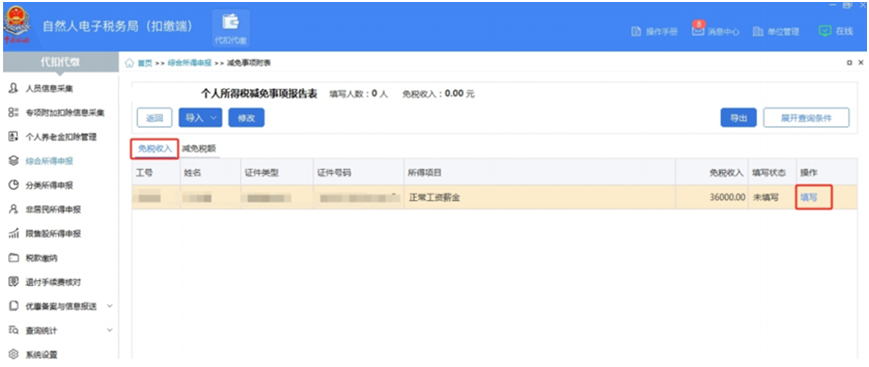Open 消息中心 with the red badge

coord(715,30)
